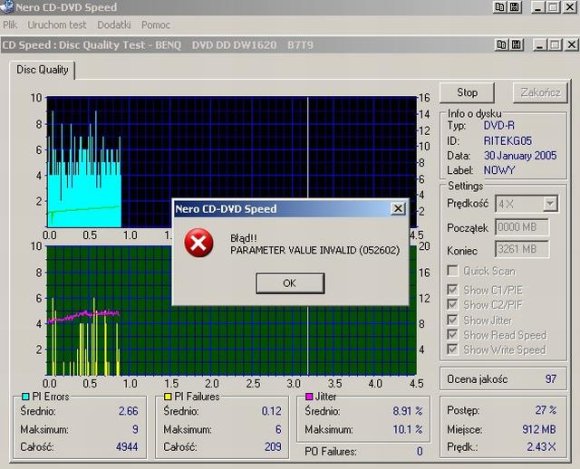Click the Prędk. value 2.43X
Image resolution: width=580 pixels, height=469 pixels.
click(x=541, y=447)
